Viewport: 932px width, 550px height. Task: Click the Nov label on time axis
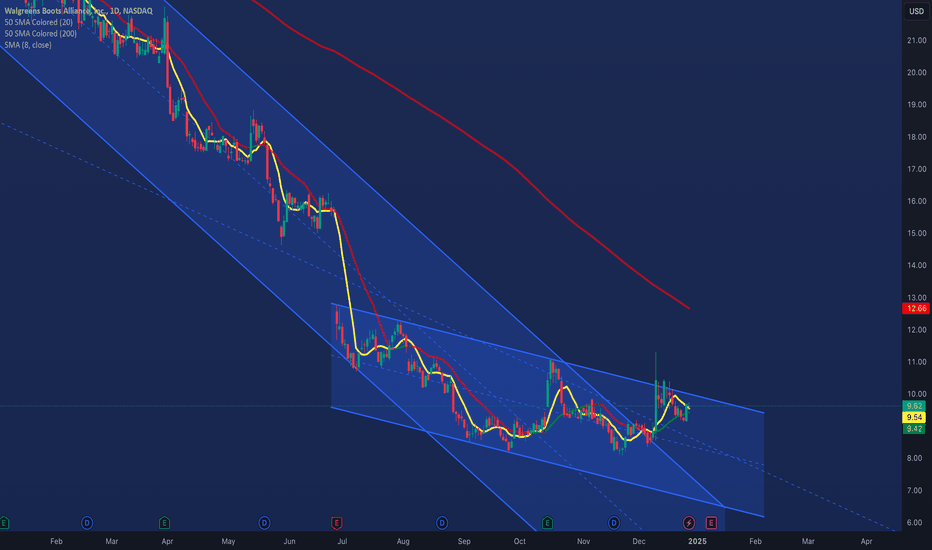click(584, 541)
